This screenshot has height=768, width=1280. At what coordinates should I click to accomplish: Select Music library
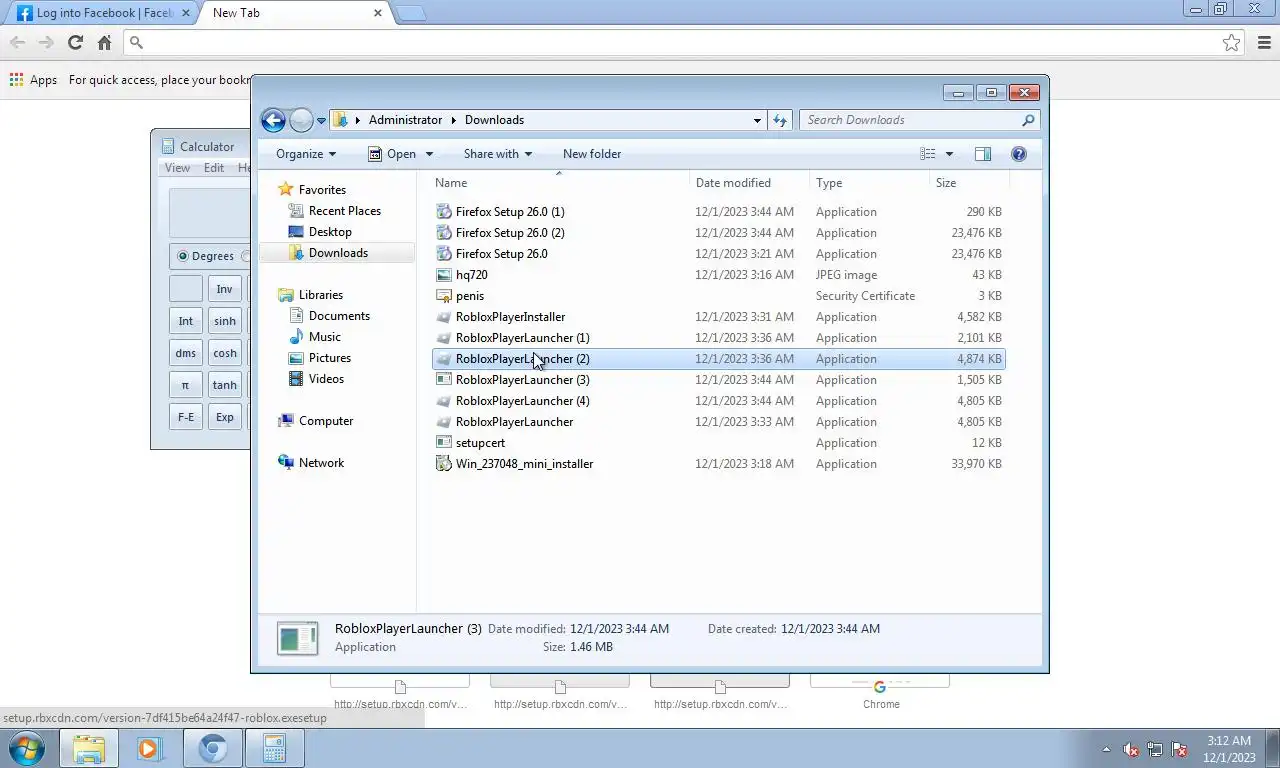click(x=324, y=337)
